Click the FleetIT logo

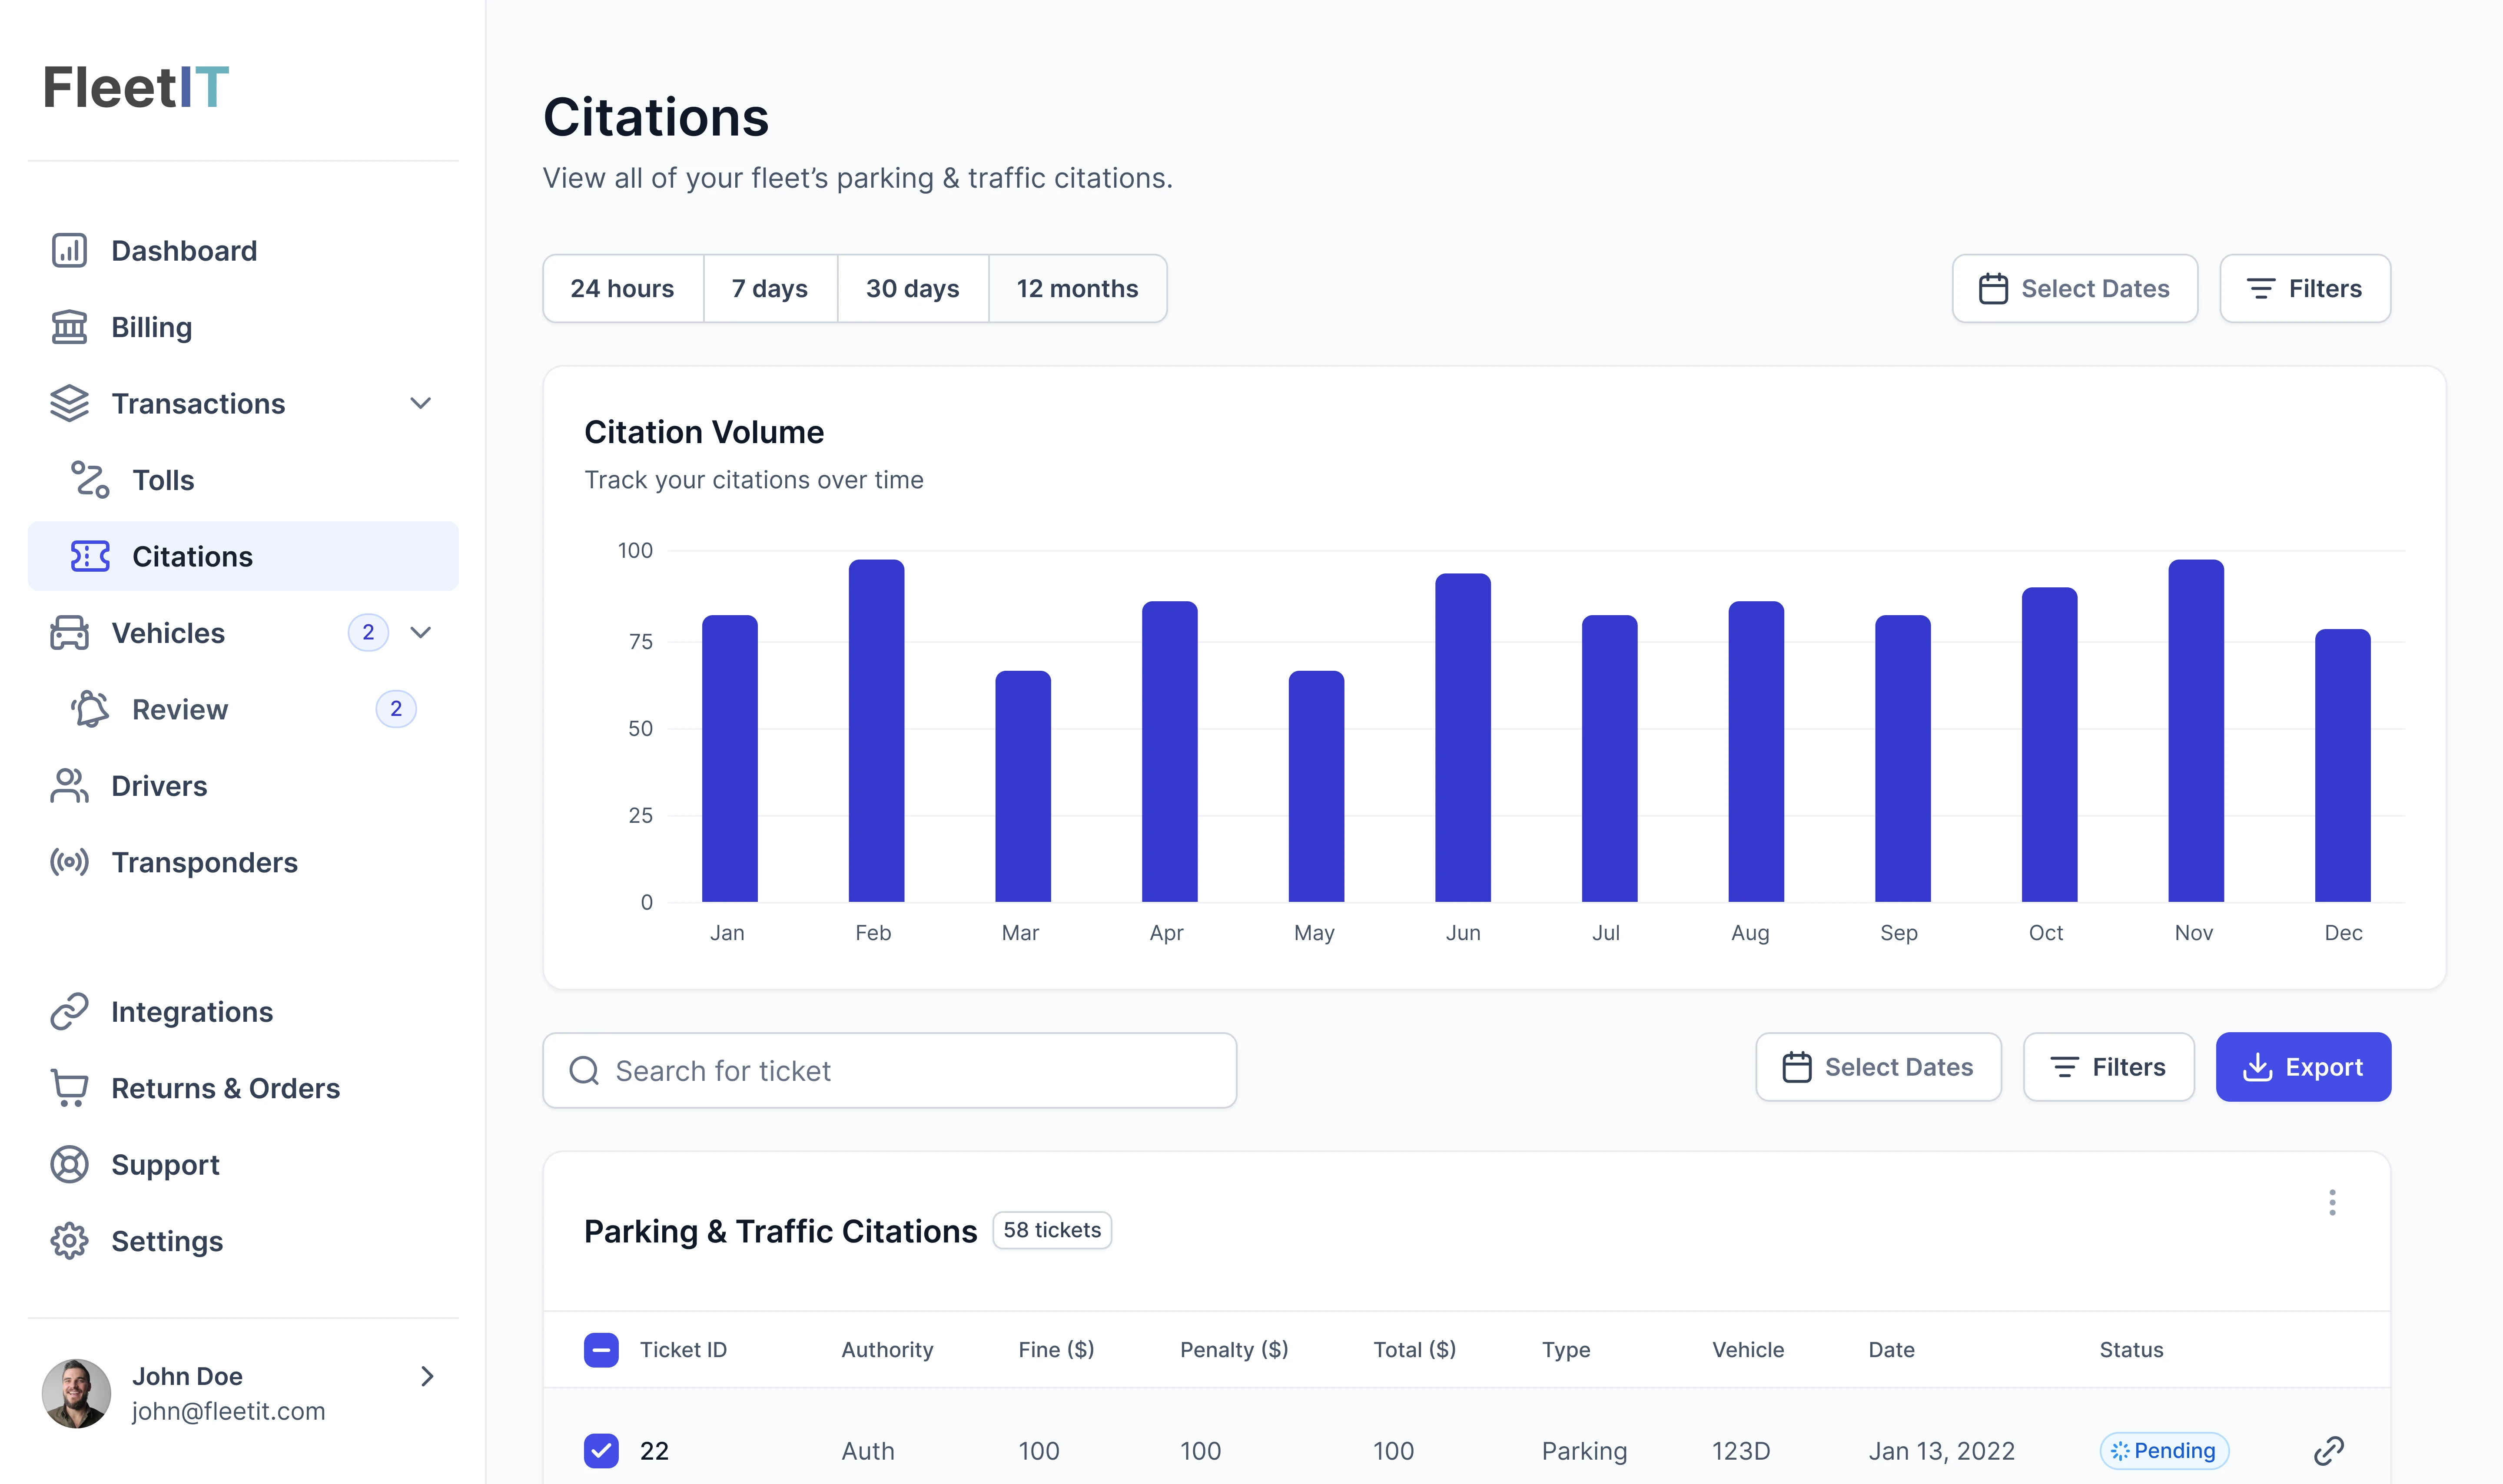[x=136, y=87]
